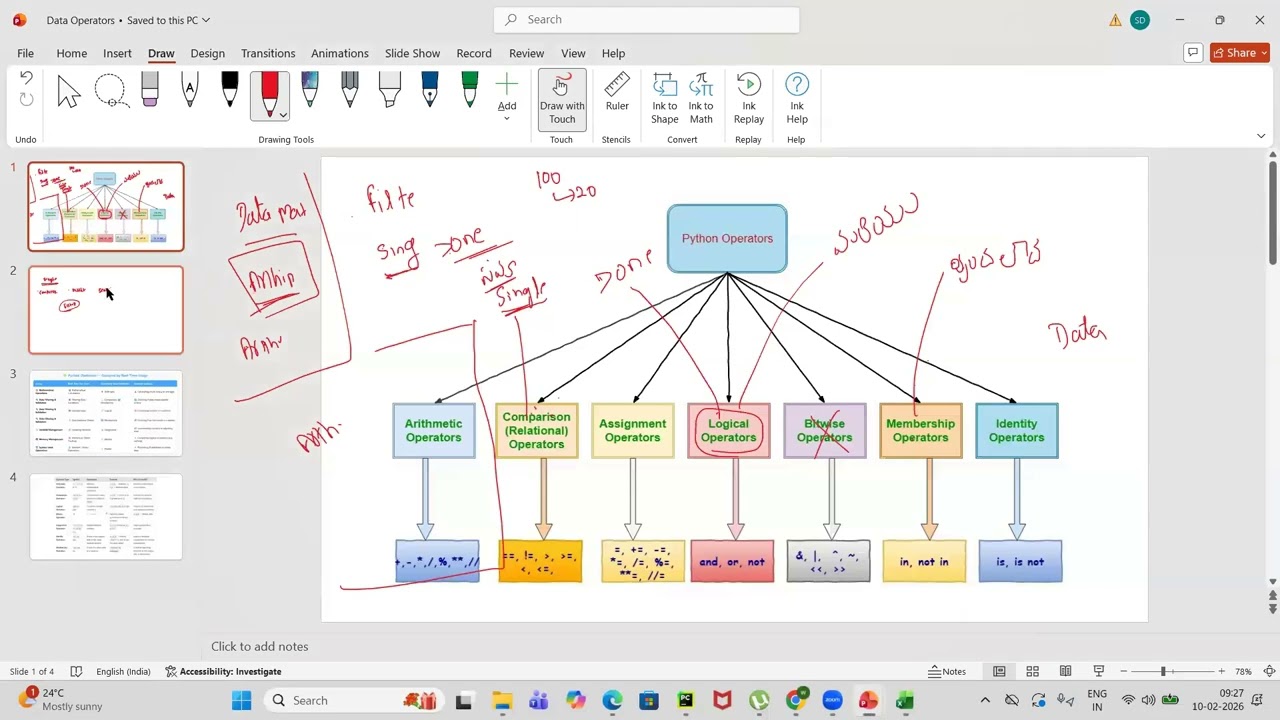
Task: Click zoom out minus button
Action: [x=1124, y=671]
